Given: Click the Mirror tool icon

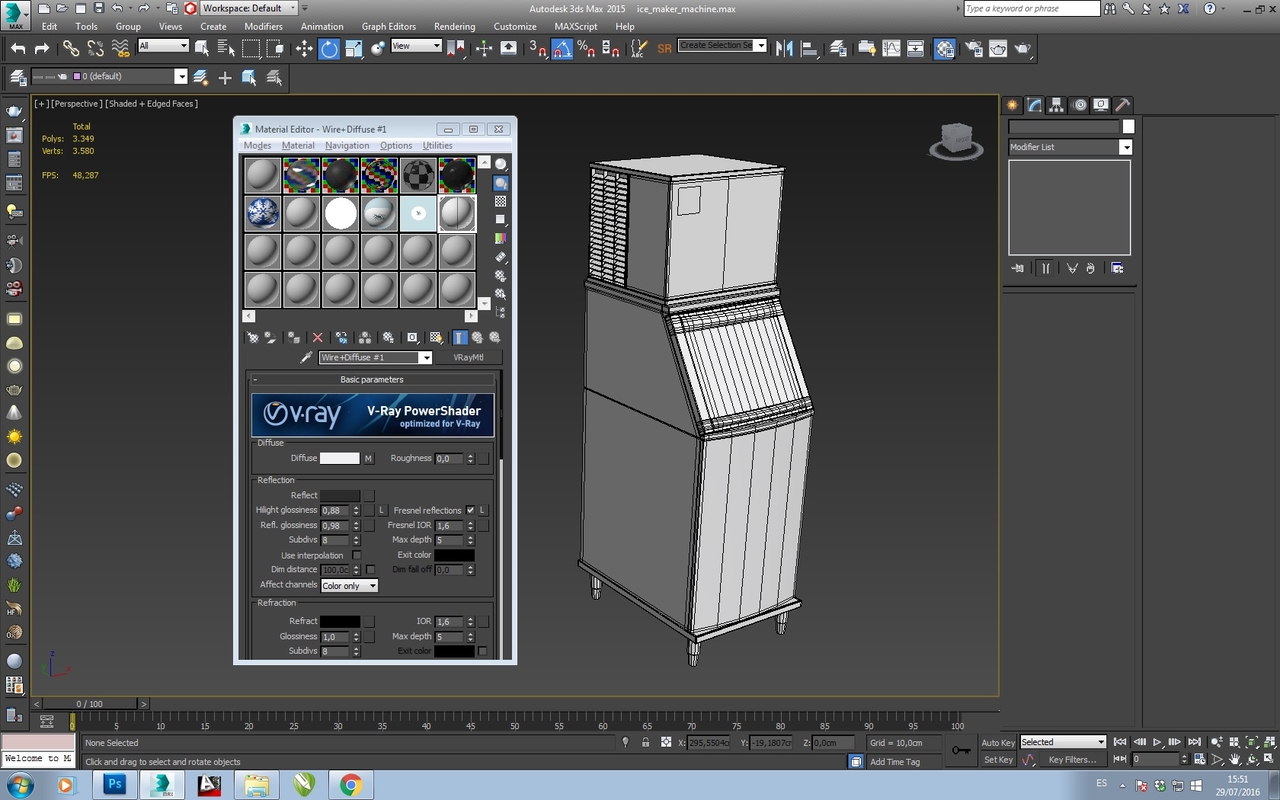Looking at the screenshot, I should [784, 48].
